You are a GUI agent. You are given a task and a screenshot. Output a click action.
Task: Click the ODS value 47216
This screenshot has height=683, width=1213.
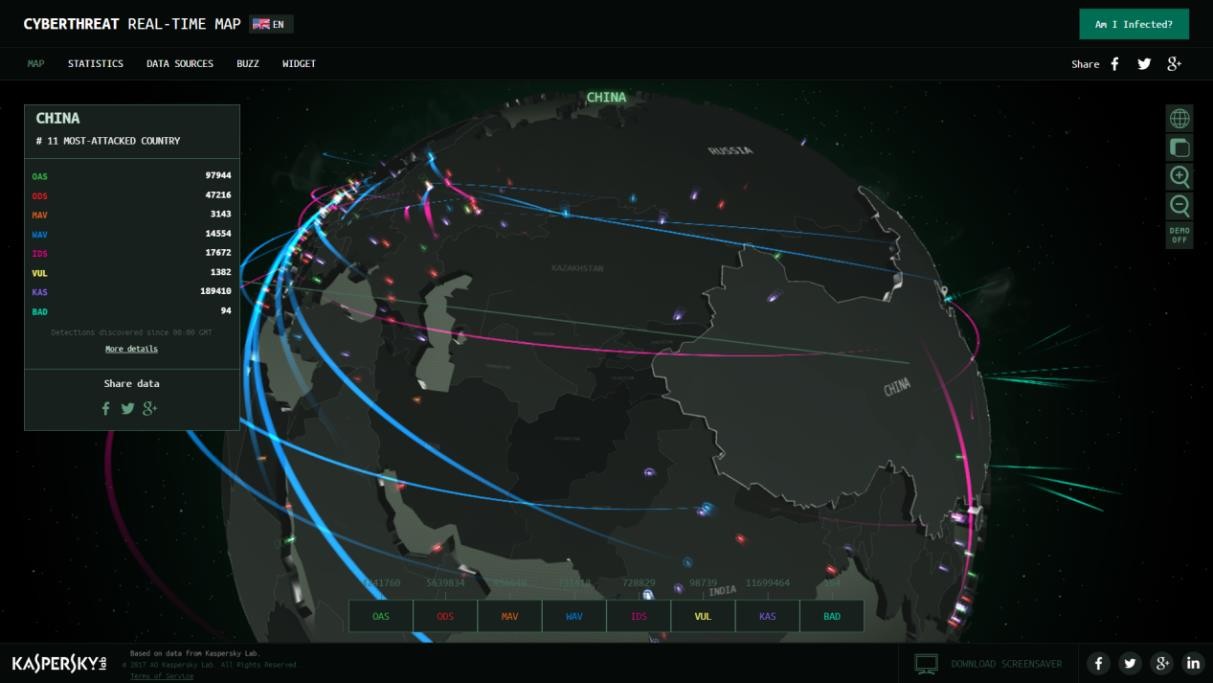pyautogui.click(x=218, y=195)
